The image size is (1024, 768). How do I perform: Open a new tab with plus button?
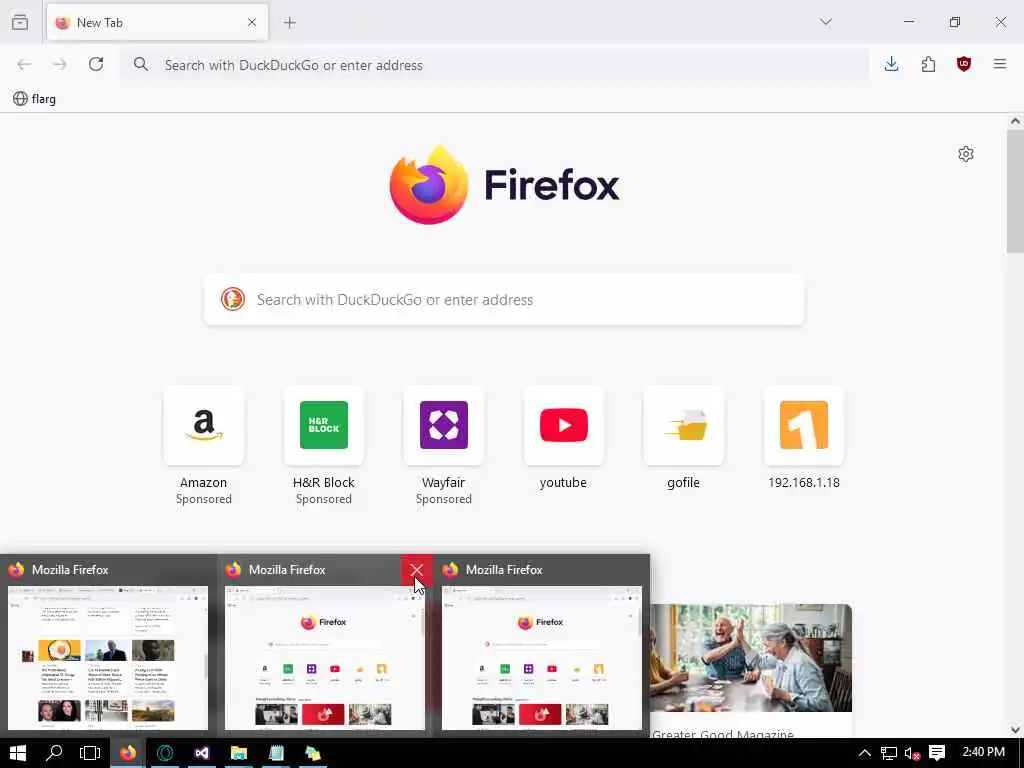coord(289,23)
